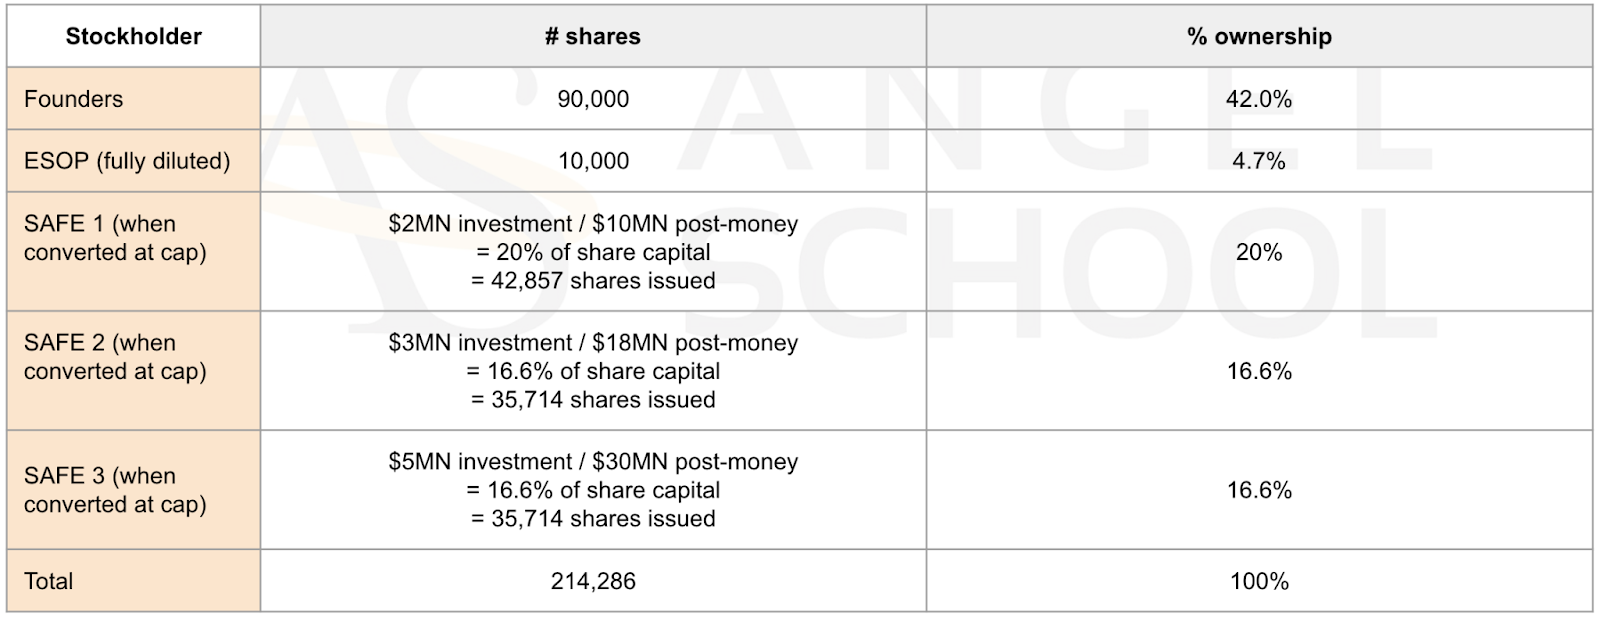The image size is (1600, 618).
Task: Select the # shares header cell
Action: point(593,36)
